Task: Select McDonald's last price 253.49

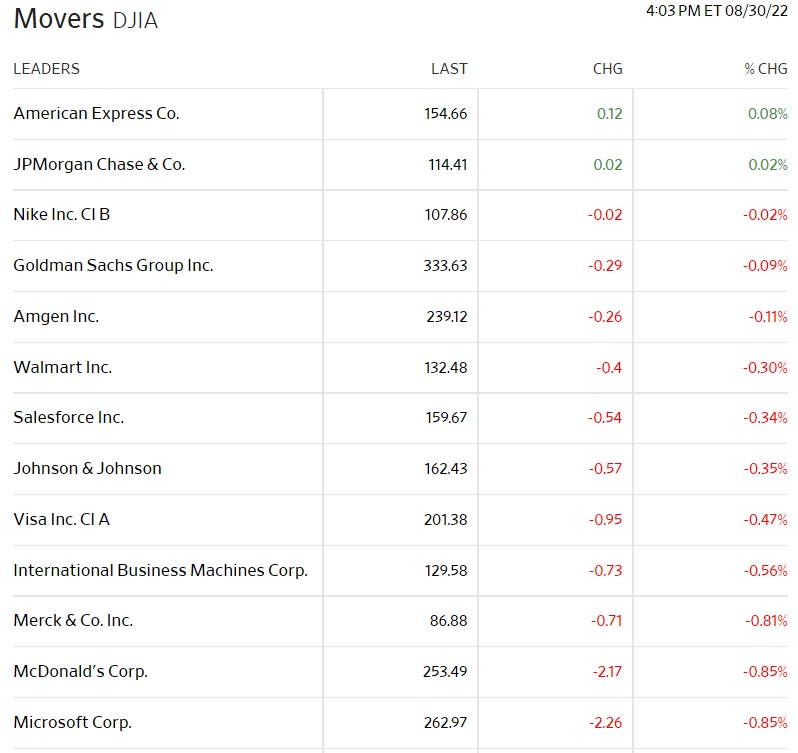Action: [x=445, y=672]
